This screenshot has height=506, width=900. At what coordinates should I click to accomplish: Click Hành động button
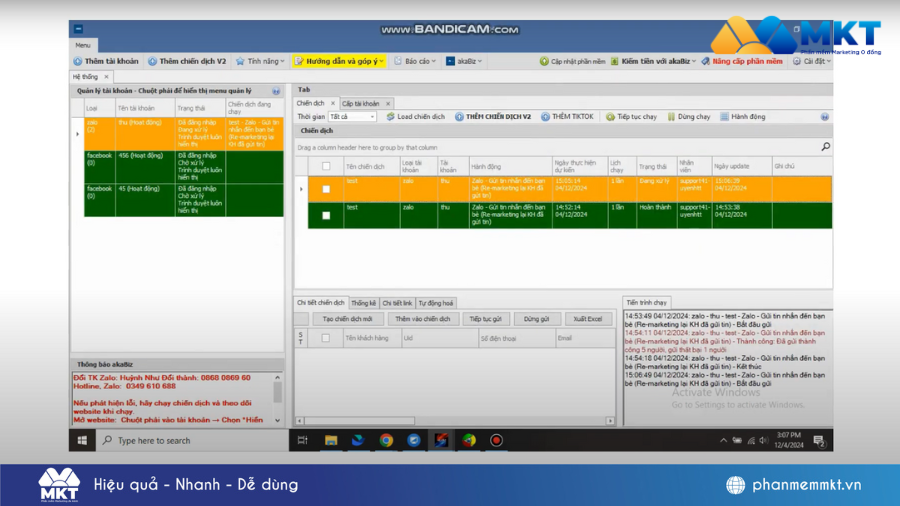pyautogui.click(x=743, y=116)
